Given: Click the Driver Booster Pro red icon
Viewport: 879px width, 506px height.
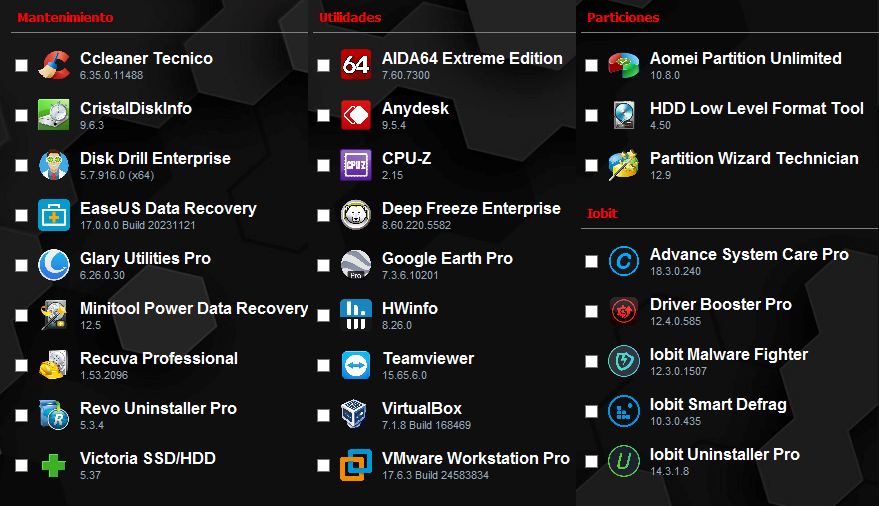Looking at the screenshot, I should [624, 311].
